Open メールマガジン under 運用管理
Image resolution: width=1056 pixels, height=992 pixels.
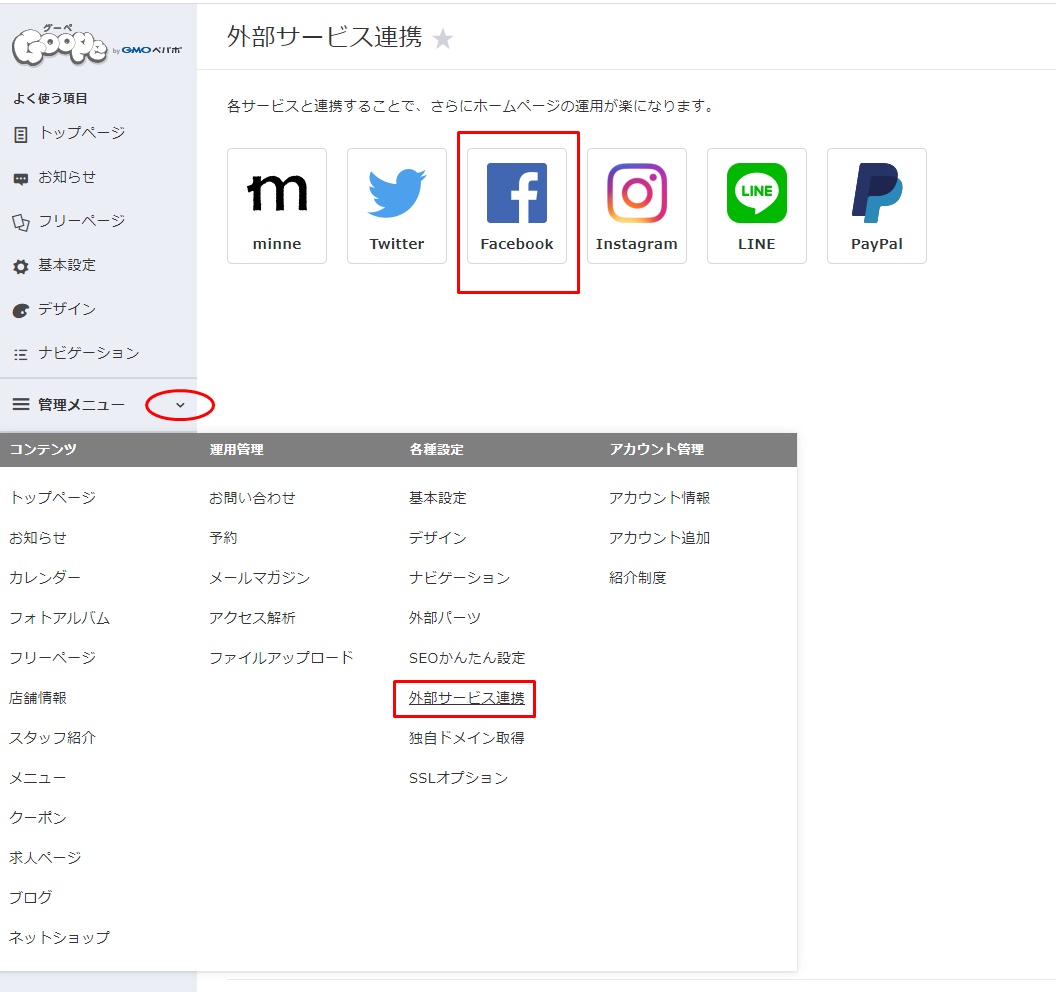[x=259, y=578]
